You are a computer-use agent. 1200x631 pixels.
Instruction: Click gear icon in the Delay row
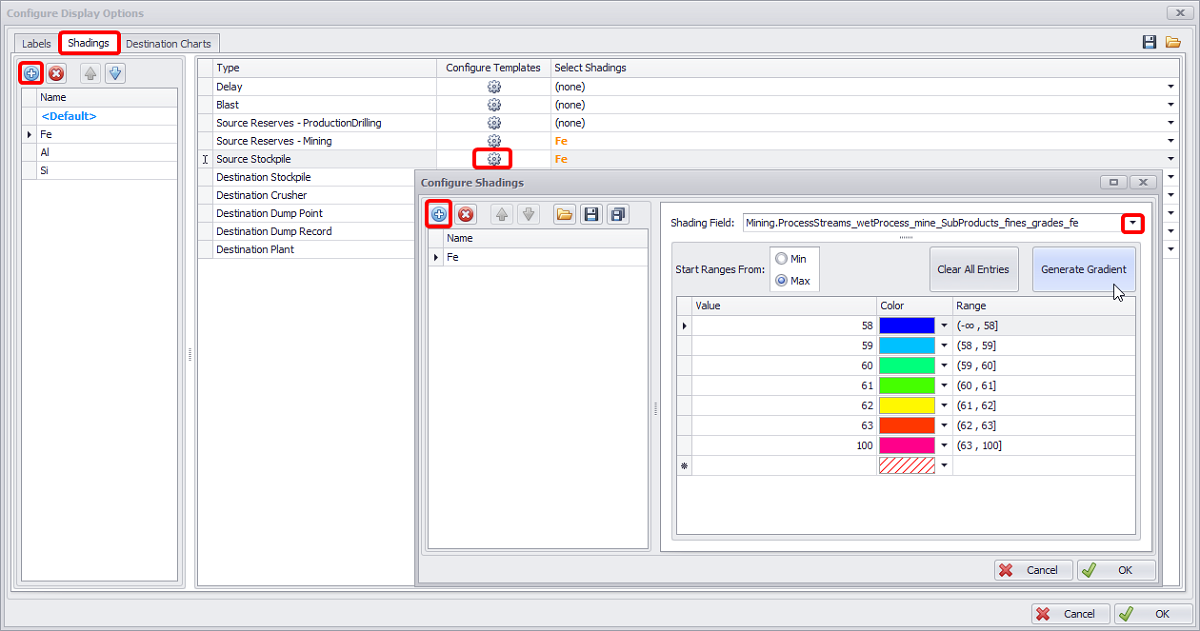(493, 87)
